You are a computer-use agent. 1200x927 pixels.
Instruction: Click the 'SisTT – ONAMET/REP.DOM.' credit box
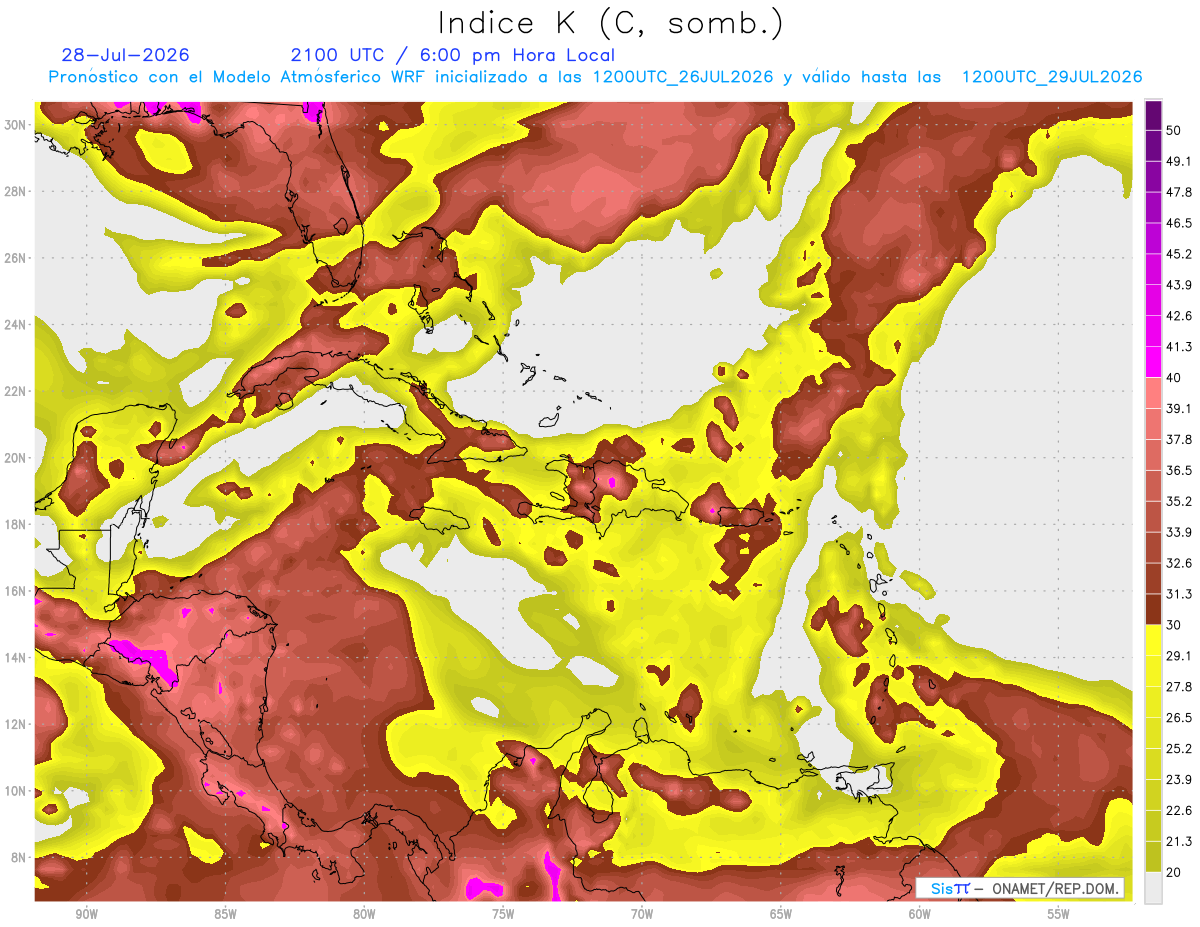pos(1019,888)
